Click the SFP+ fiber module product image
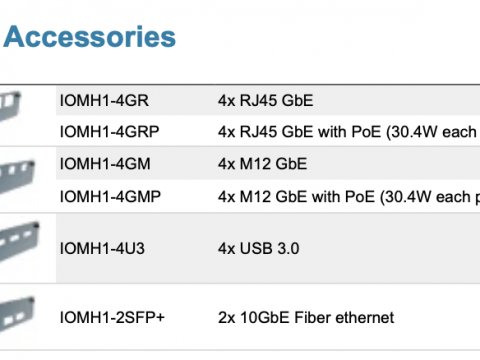The image size is (480, 360). tap(17, 314)
